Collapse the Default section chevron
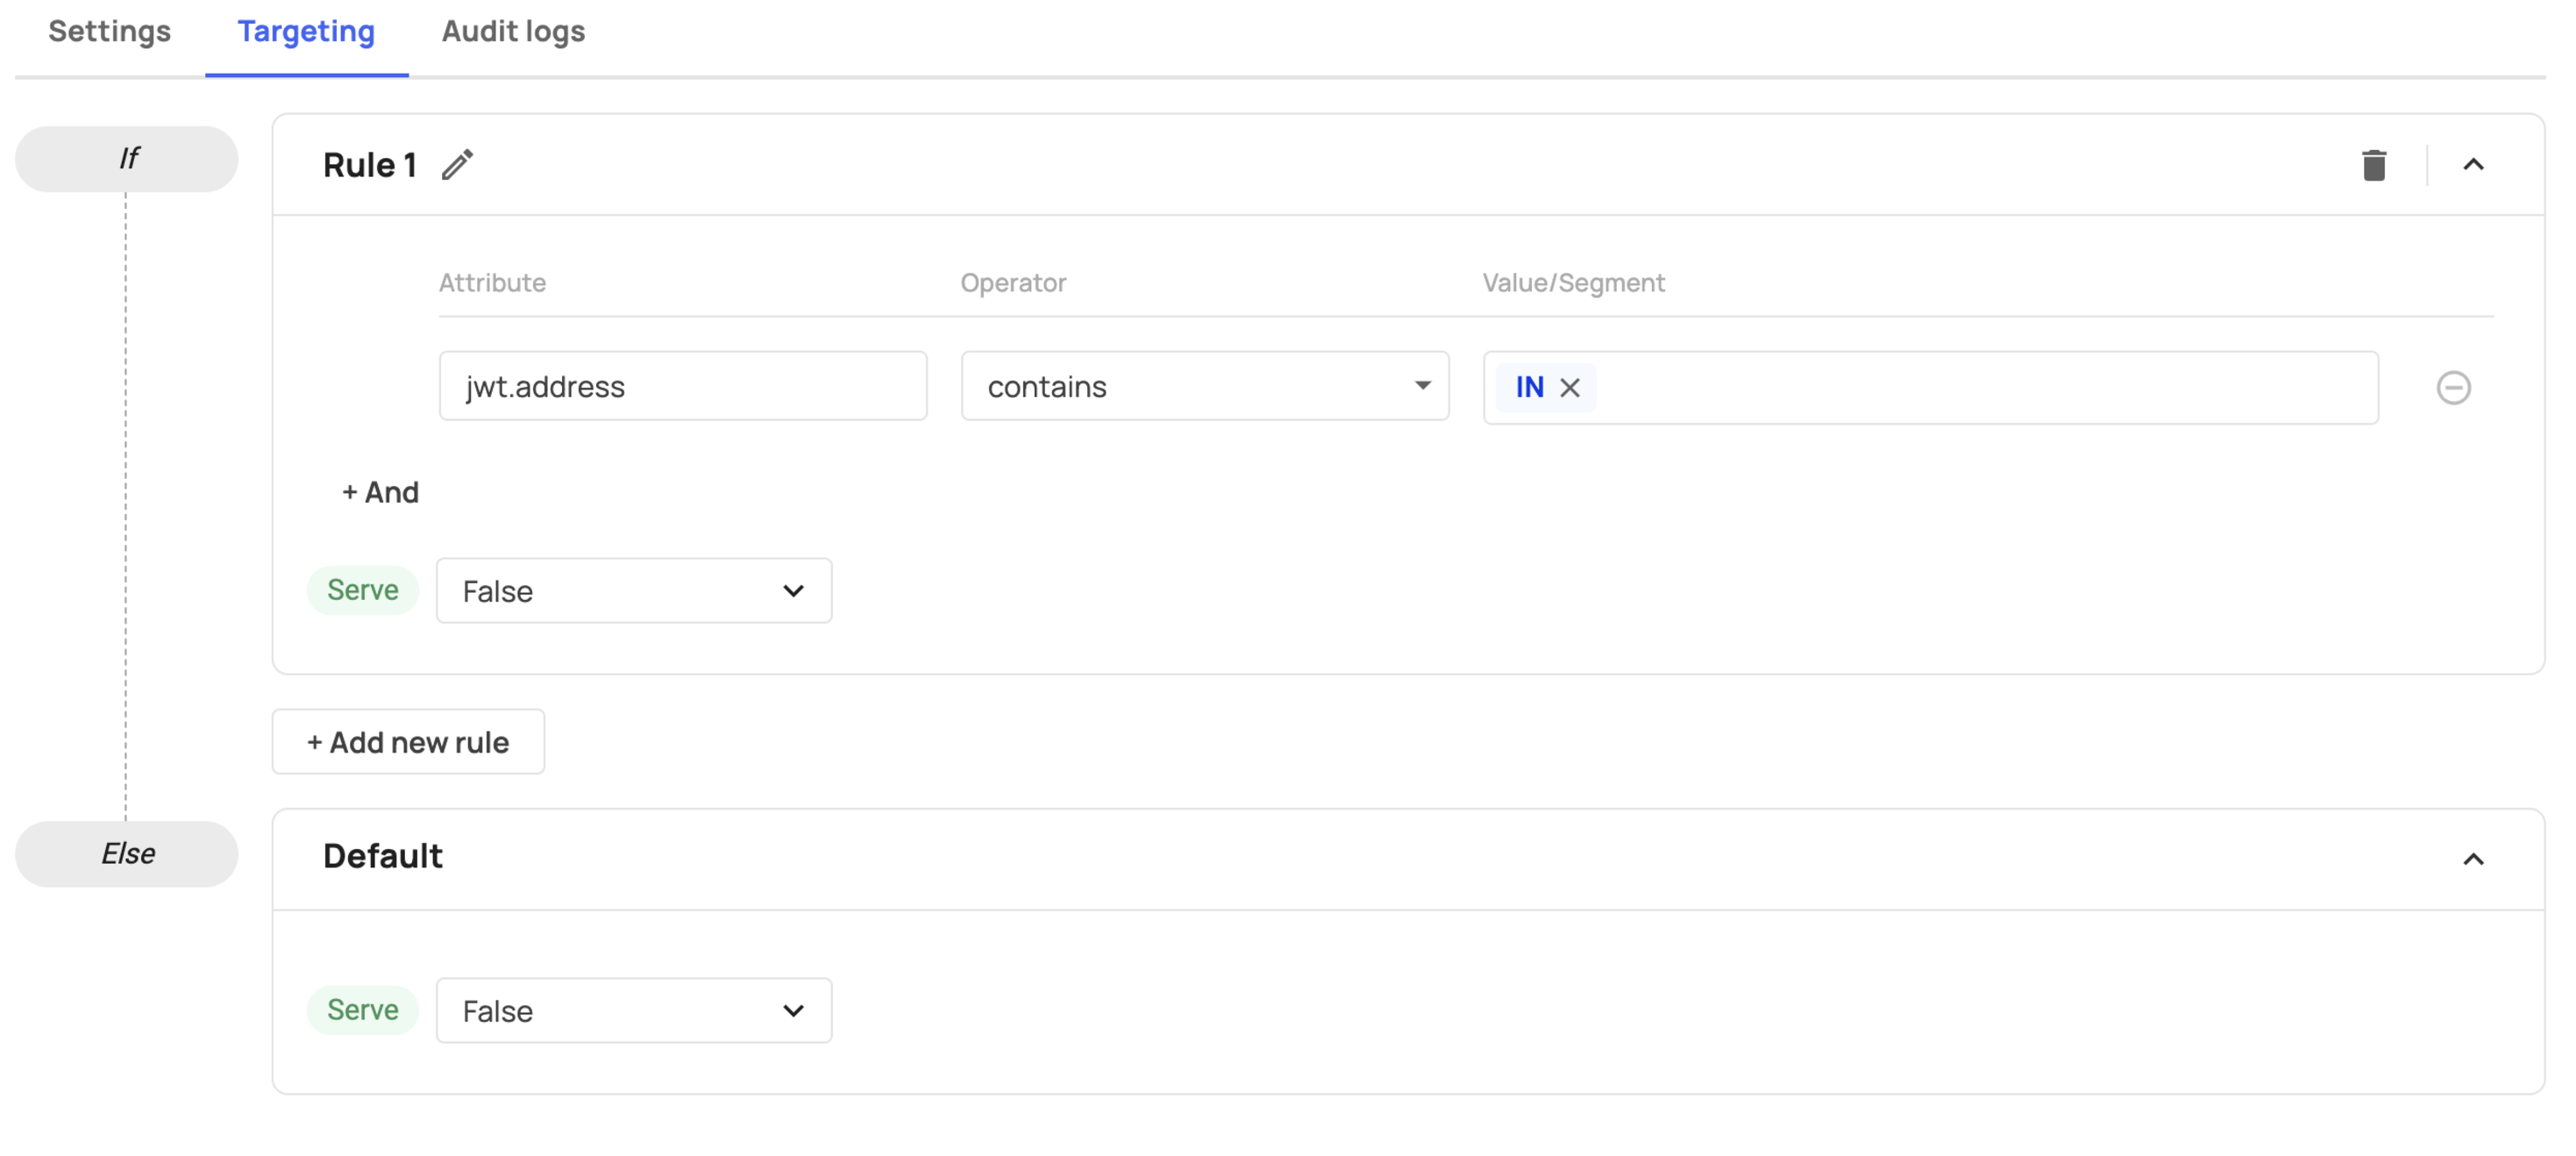This screenshot has height=1156, width=2576. pyautogui.click(x=2472, y=859)
